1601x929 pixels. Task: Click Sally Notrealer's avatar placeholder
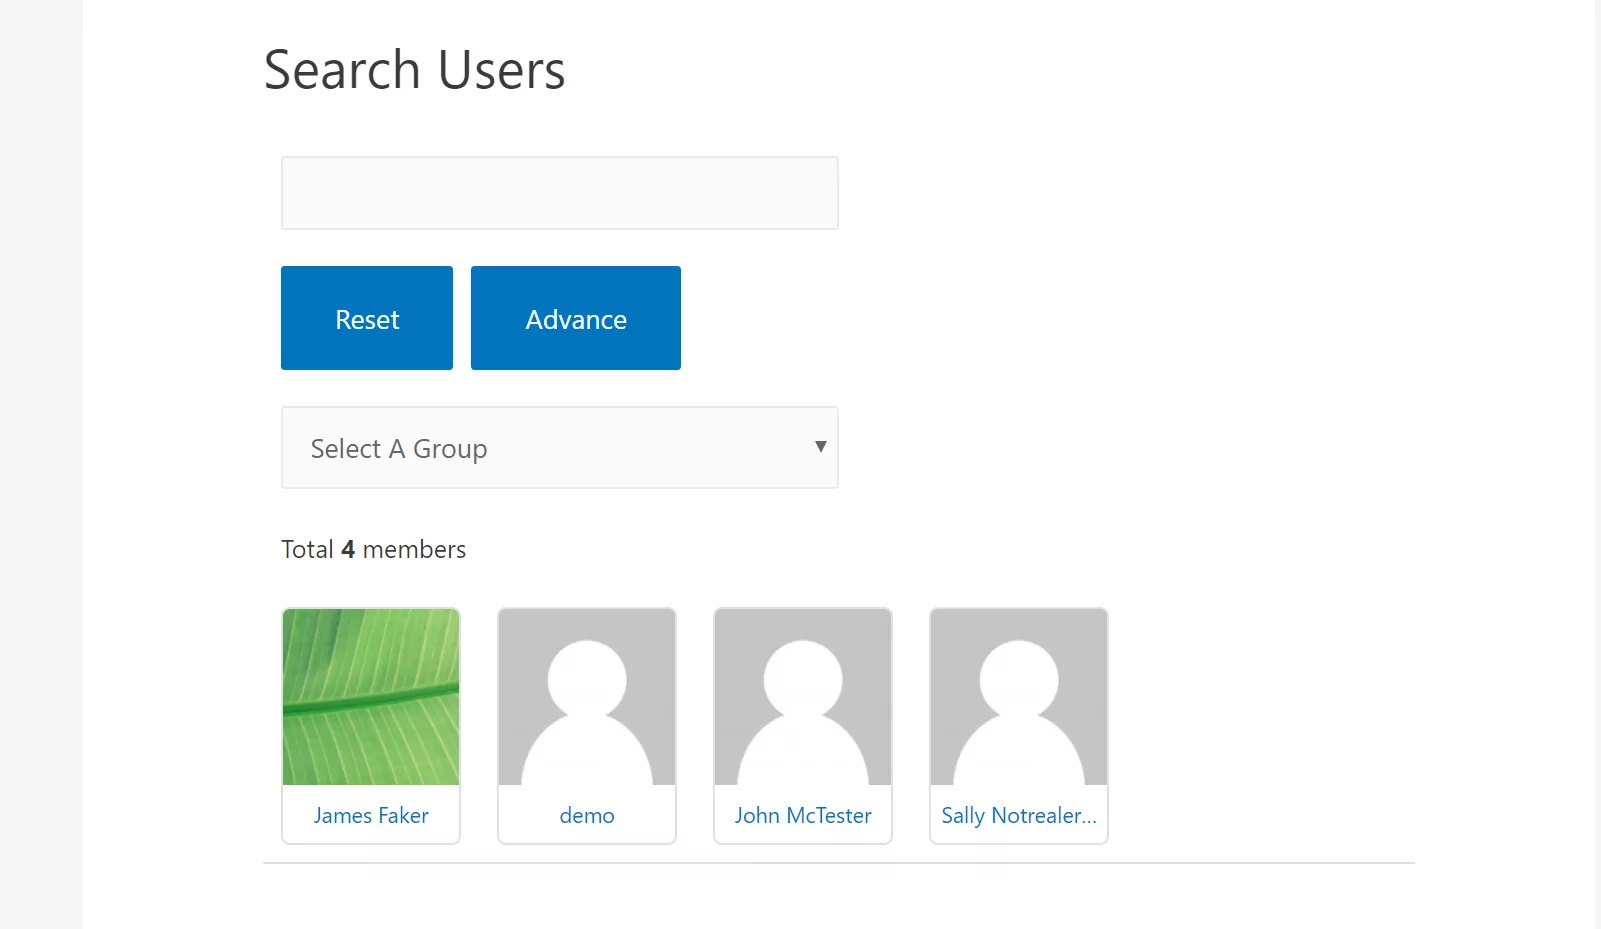tap(1019, 697)
